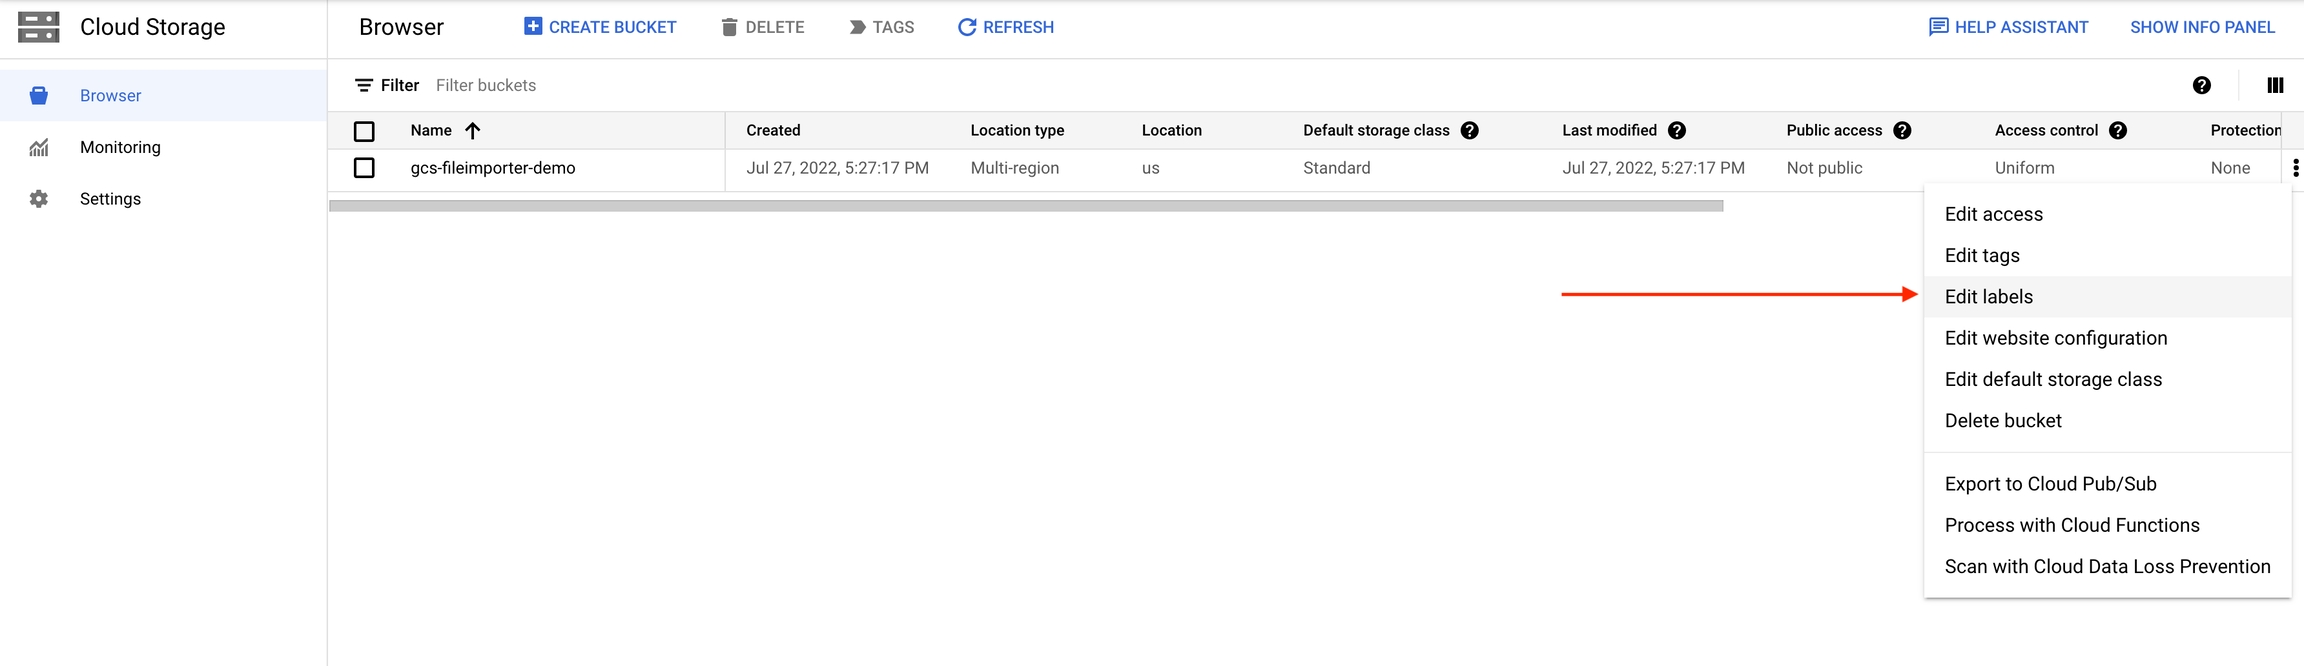Click the REFRESH button

click(1006, 27)
